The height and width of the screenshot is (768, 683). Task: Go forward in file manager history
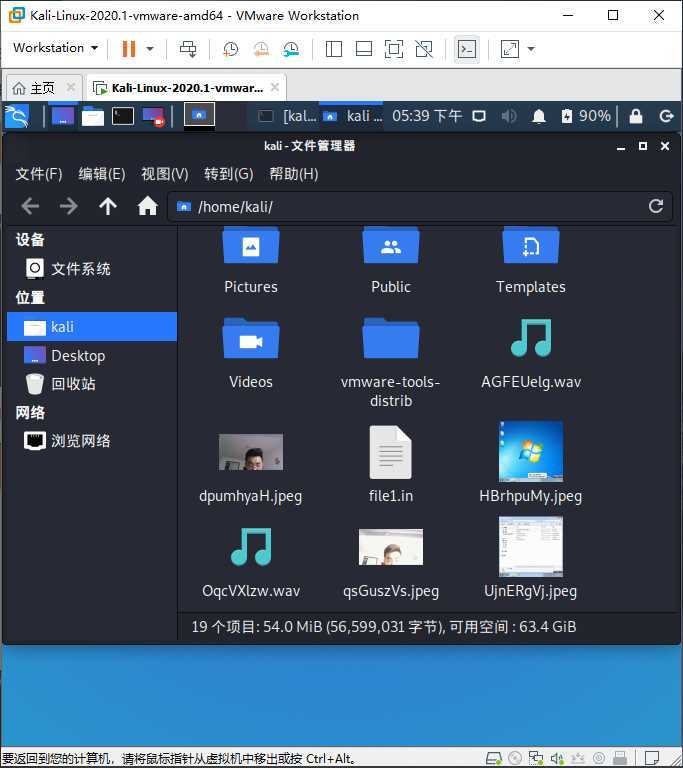69,206
